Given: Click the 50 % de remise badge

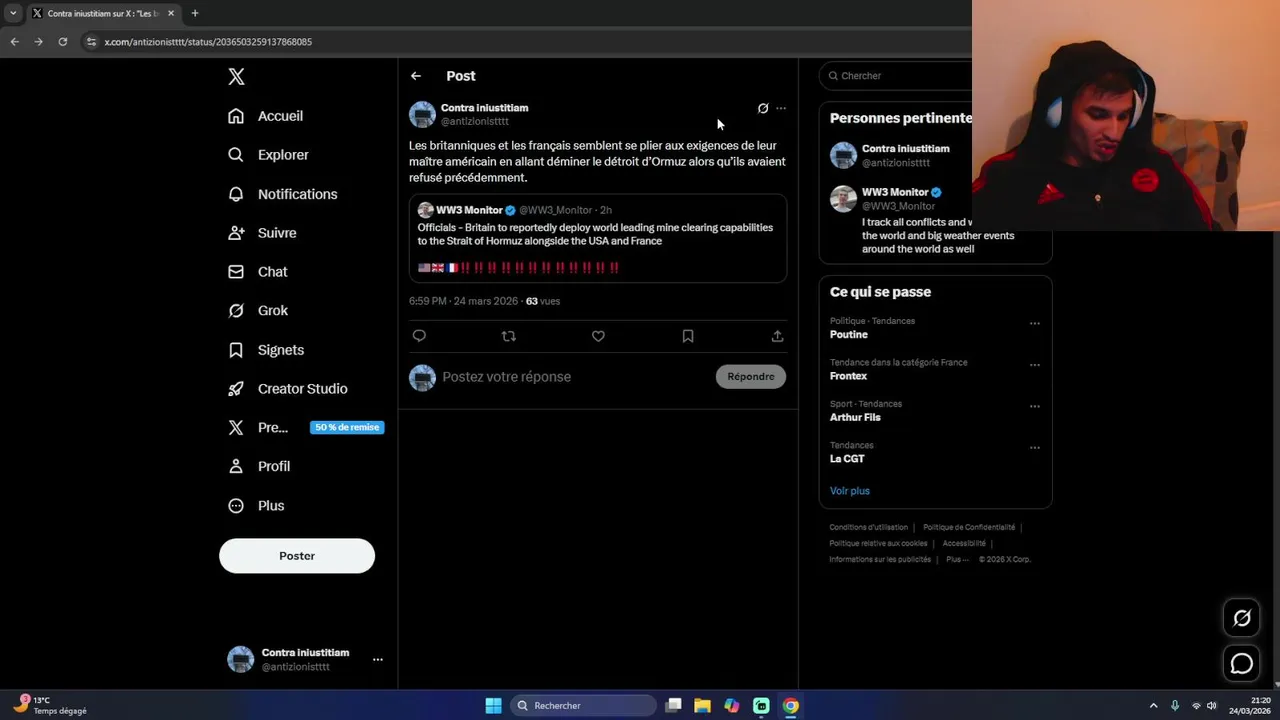Looking at the screenshot, I should coord(347,427).
